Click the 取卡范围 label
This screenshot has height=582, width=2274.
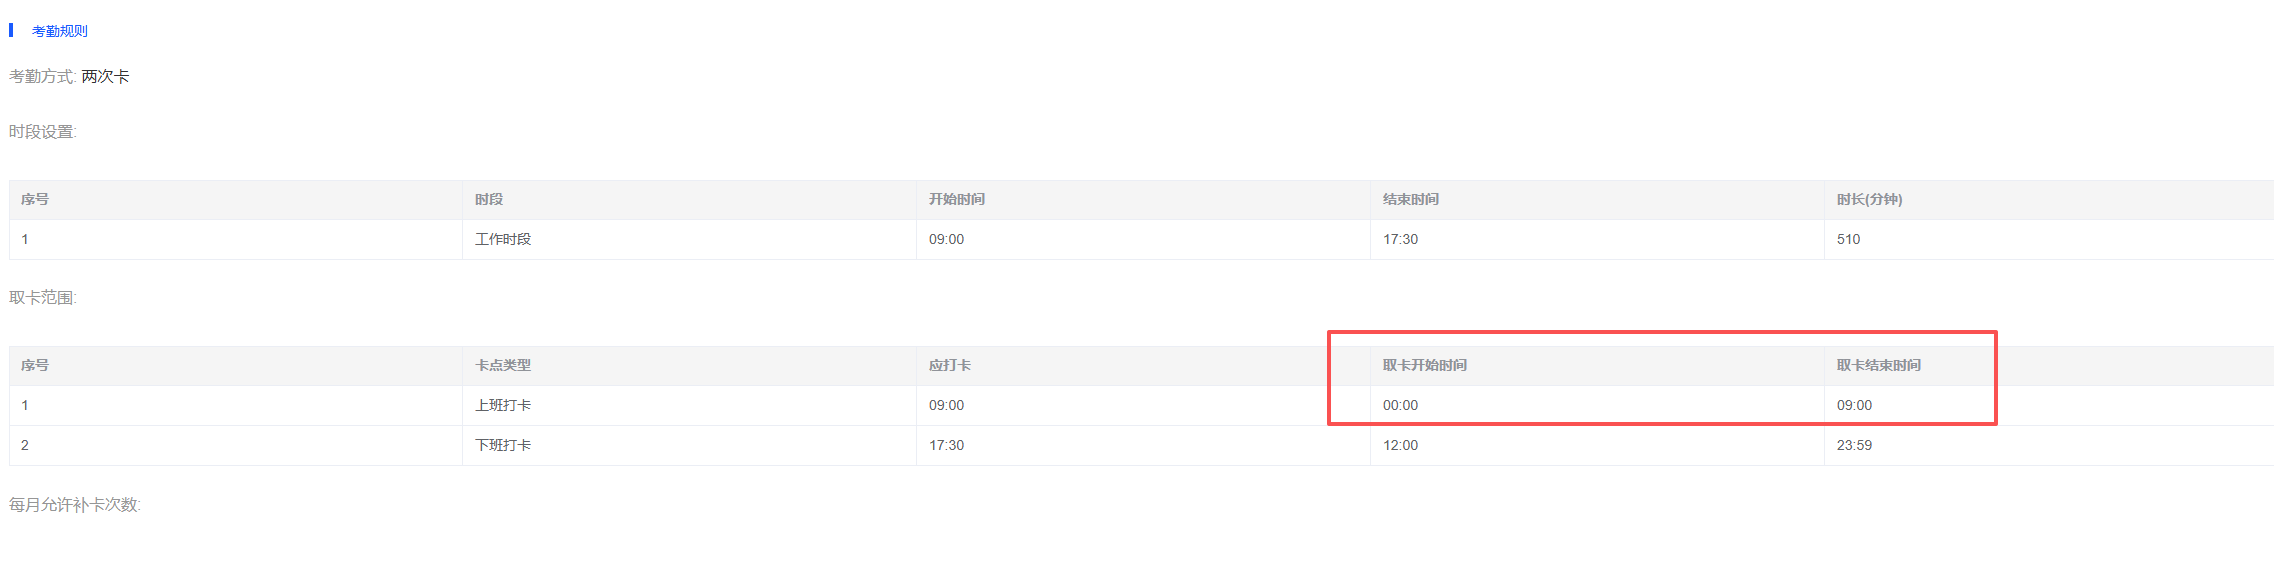pos(42,298)
